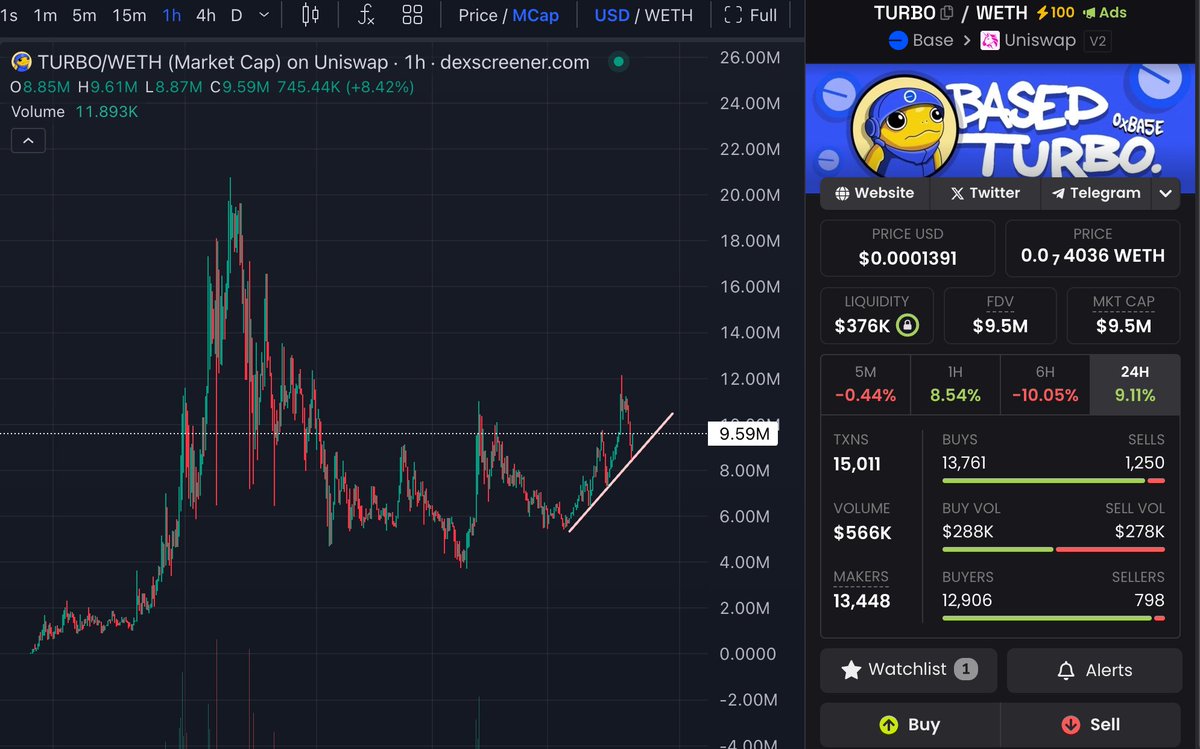Click the liquidity lock icon
Image resolution: width=1200 pixels, height=749 pixels.
pos(907,326)
